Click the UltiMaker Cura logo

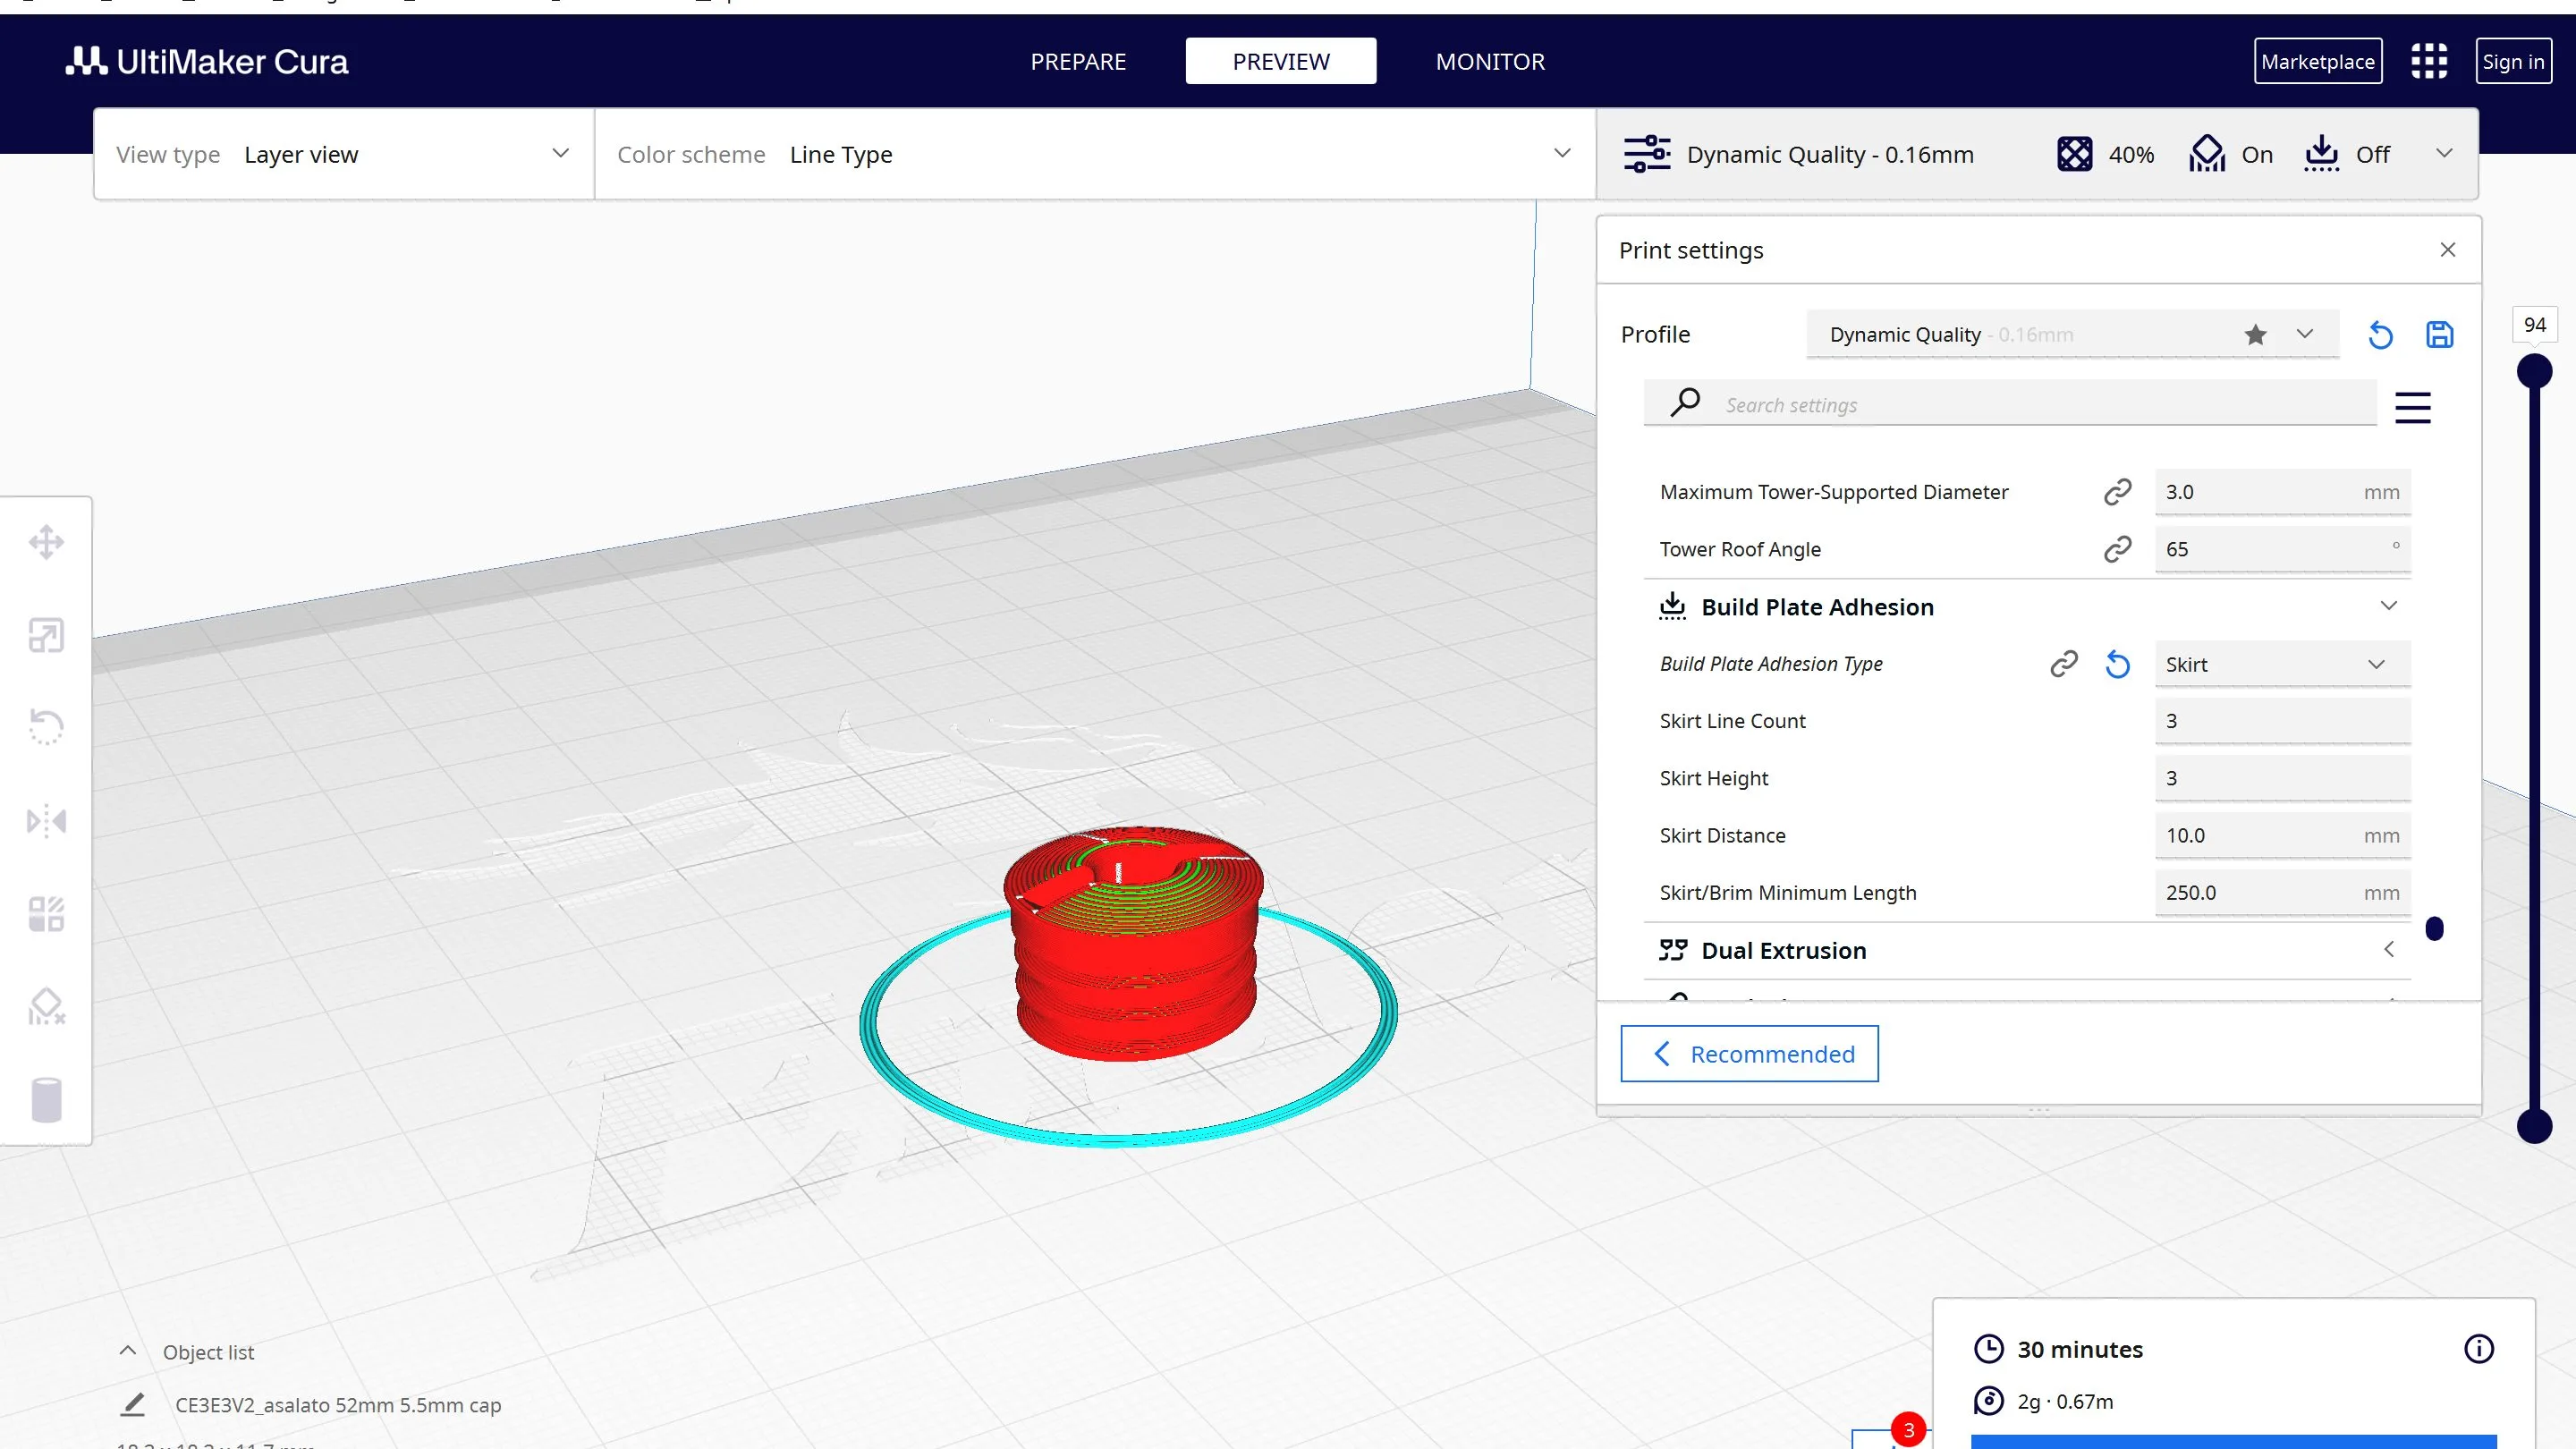click(207, 61)
